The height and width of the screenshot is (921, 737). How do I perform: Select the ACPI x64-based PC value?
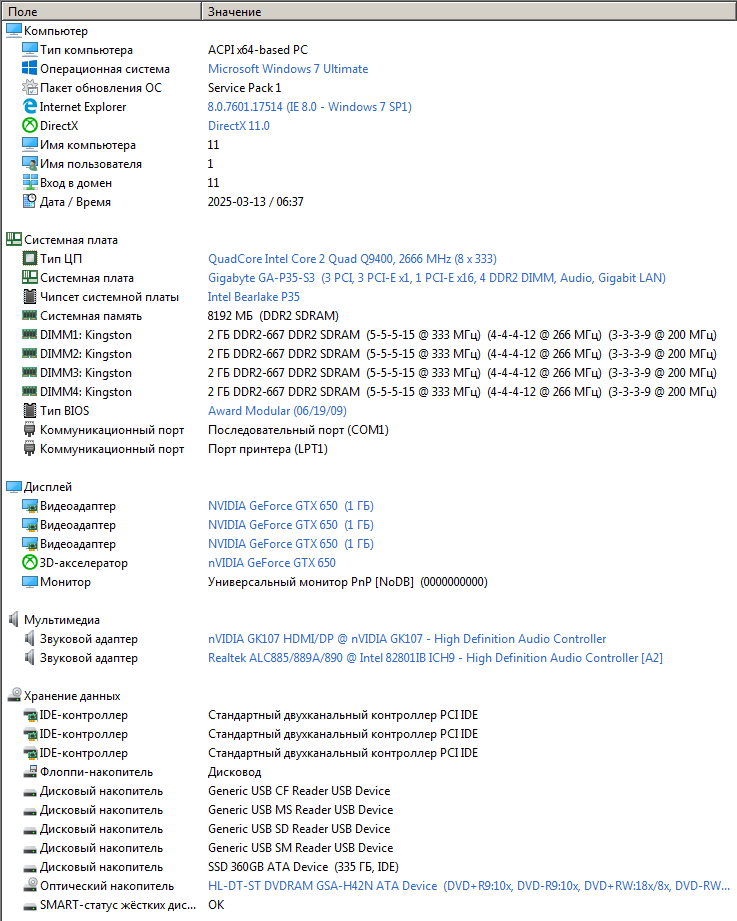258,49
